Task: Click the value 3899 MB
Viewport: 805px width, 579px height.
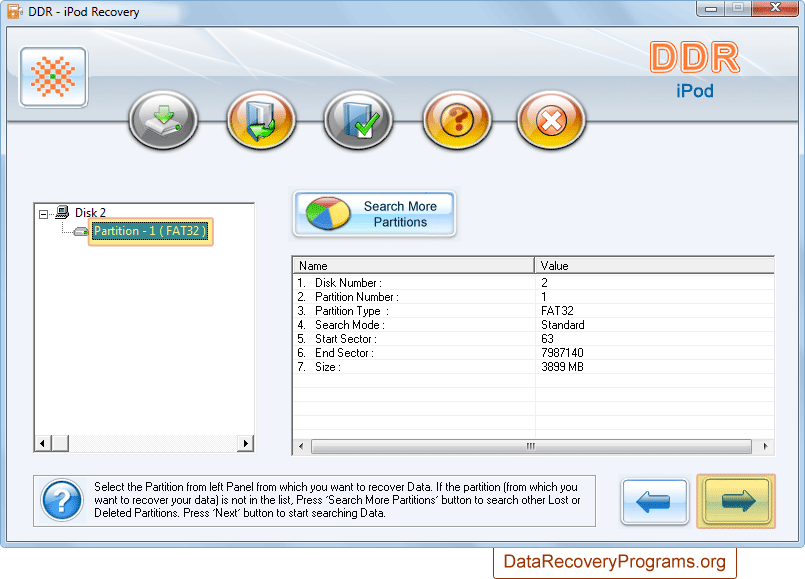Action: click(562, 366)
